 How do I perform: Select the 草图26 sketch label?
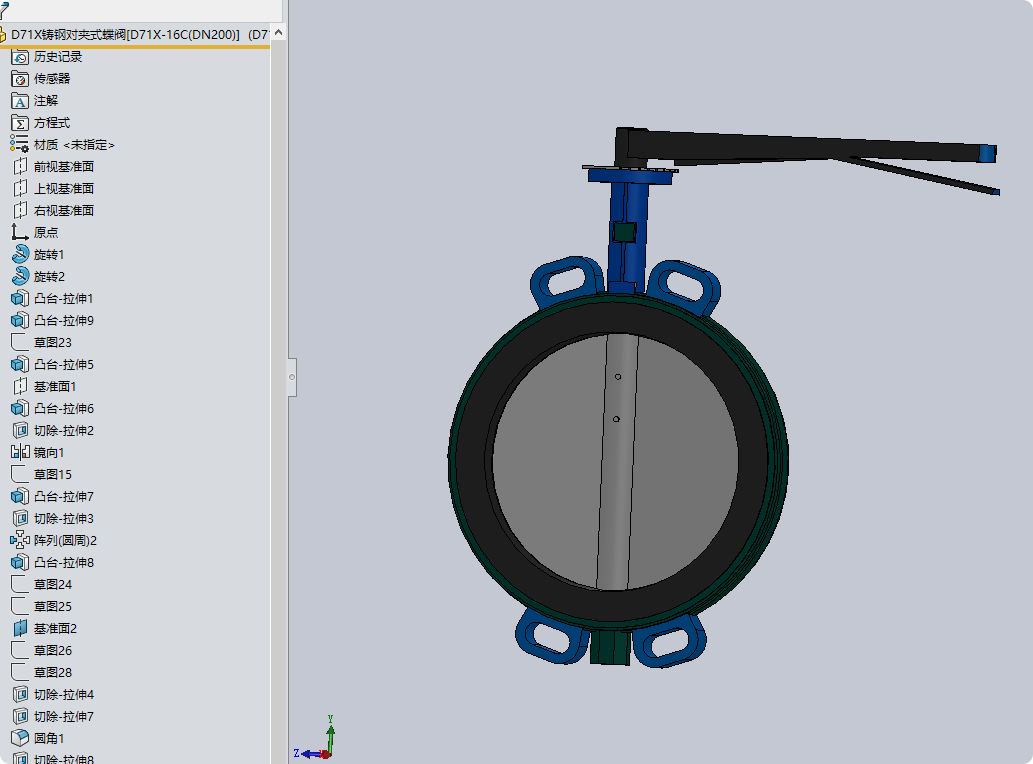(53, 651)
